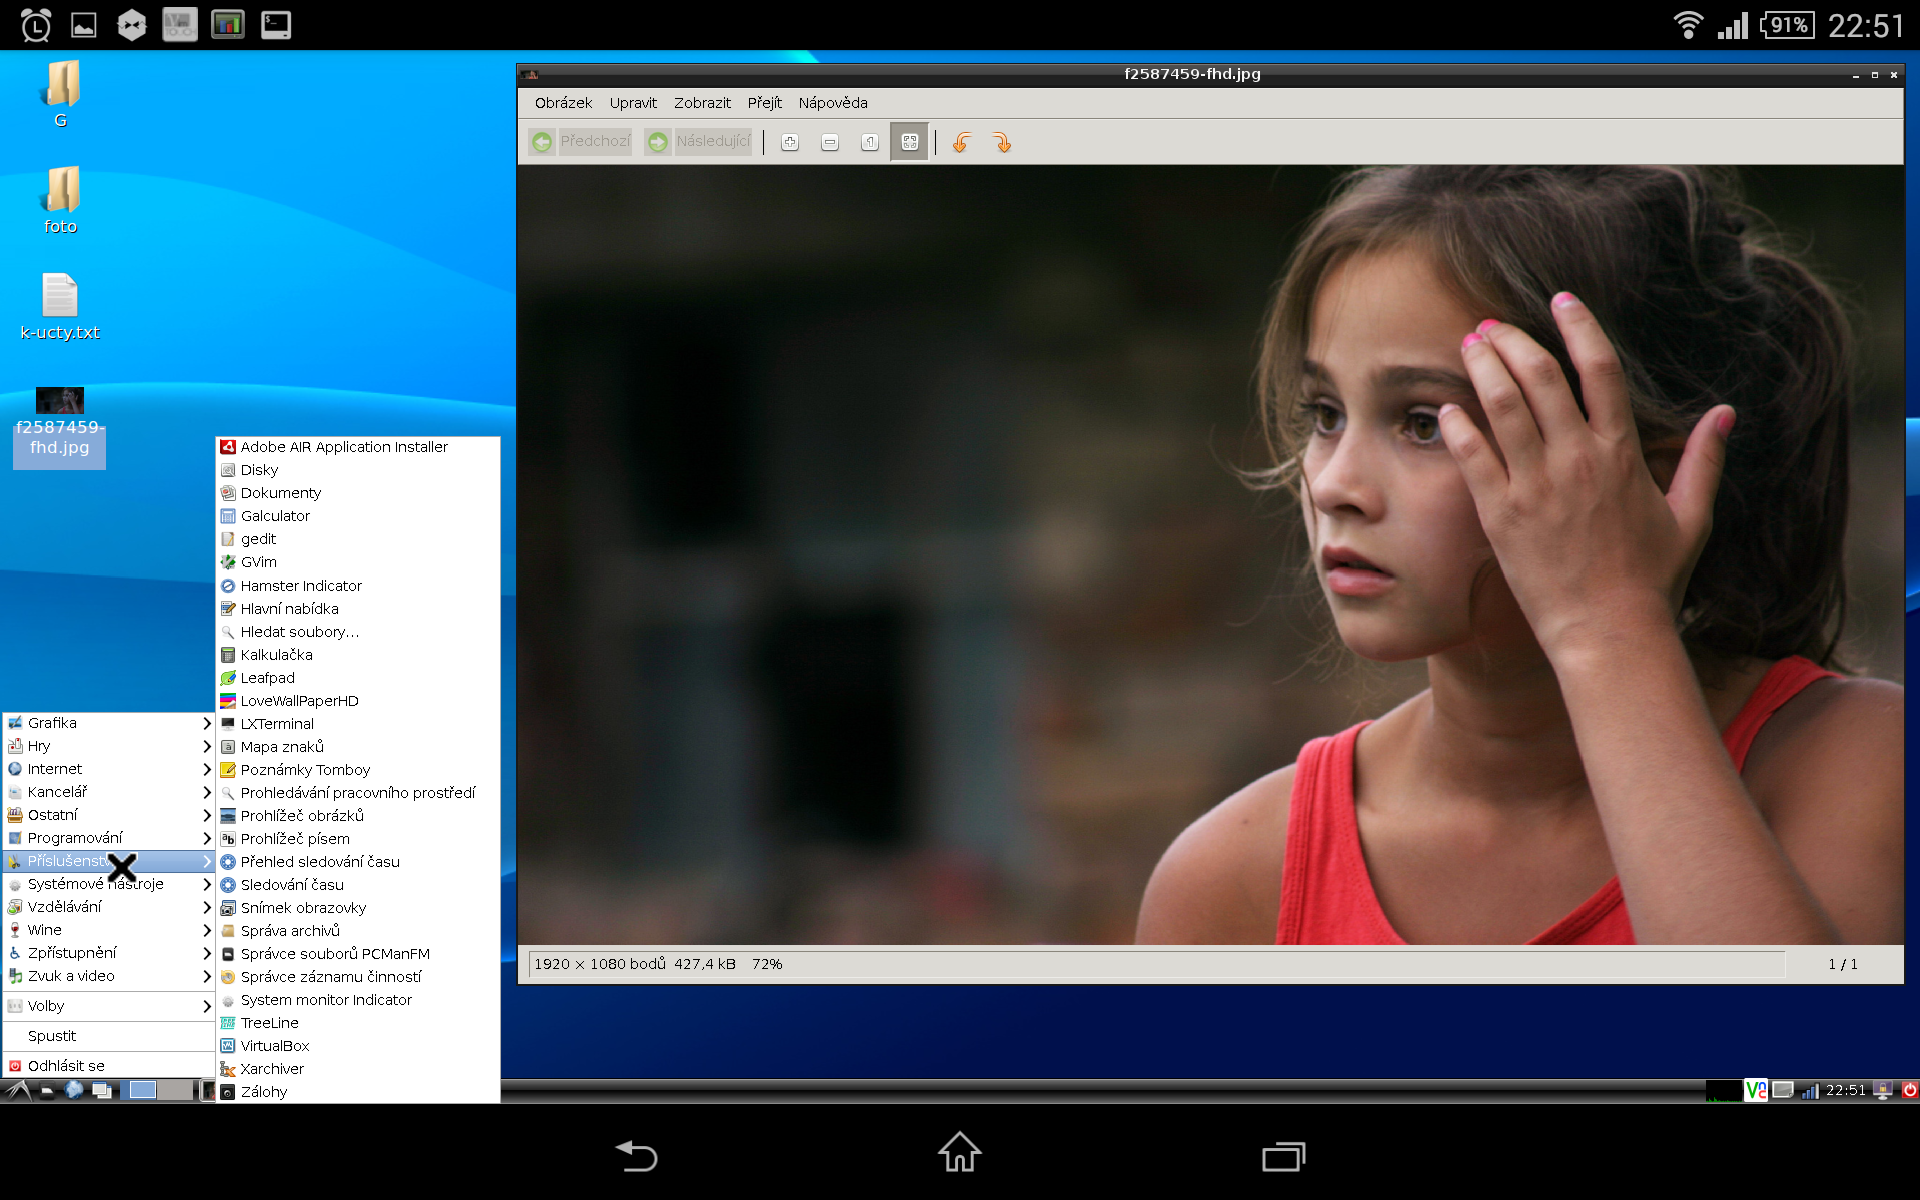
Task: Click the zoom in toolbar icon
Action: coord(790,142)
